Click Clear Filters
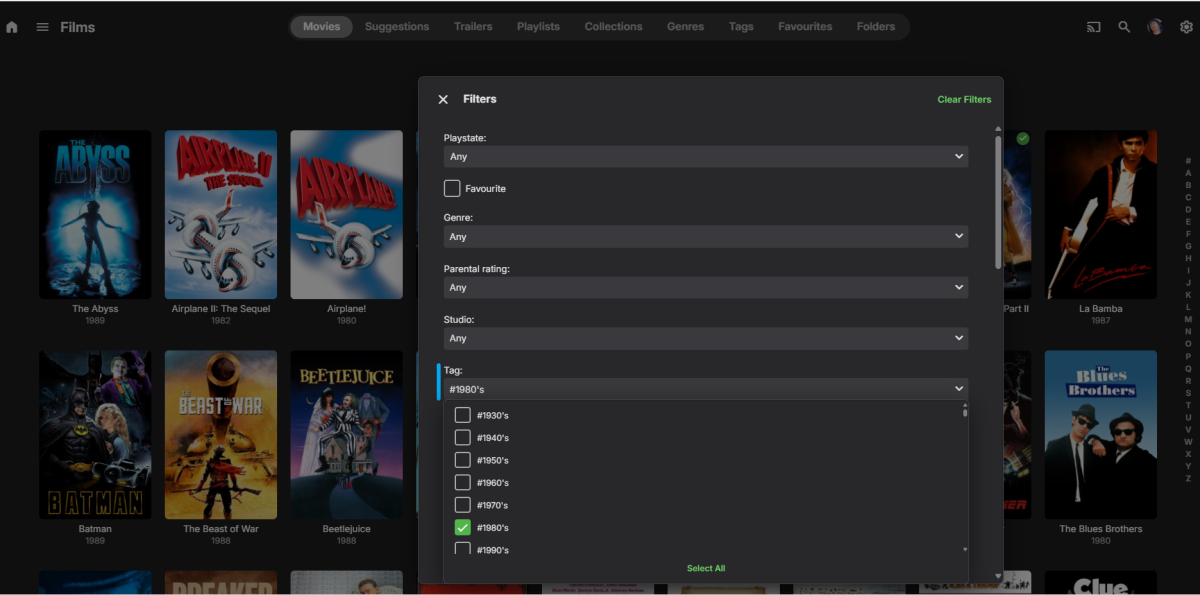Screen dimensions: 1200x595 point(964,99)
